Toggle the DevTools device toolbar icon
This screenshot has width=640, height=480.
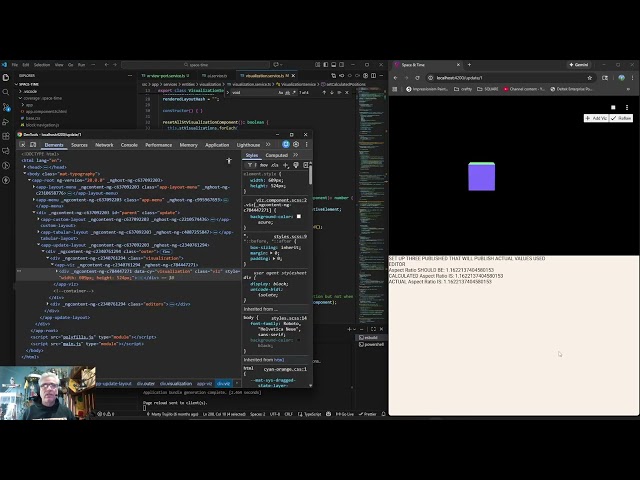(33, 144)
